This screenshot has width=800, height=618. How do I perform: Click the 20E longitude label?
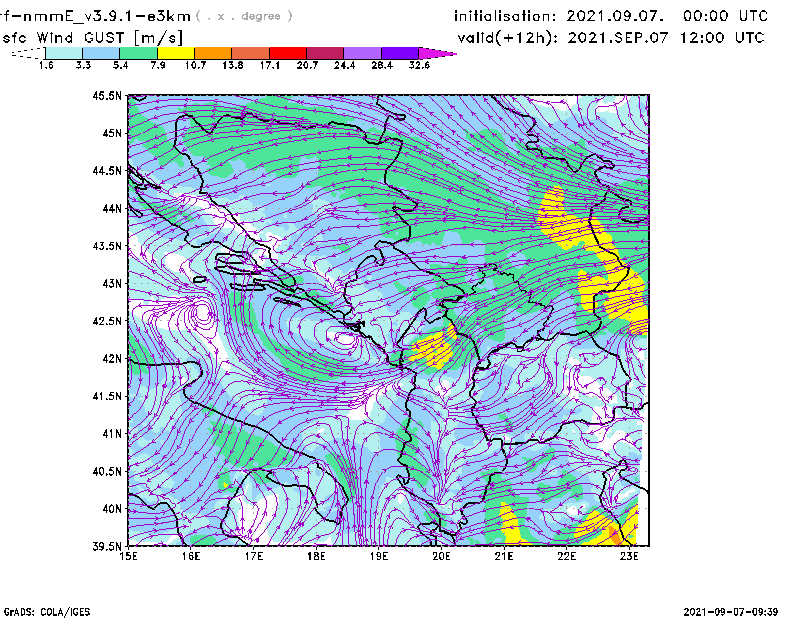(442, 556)
